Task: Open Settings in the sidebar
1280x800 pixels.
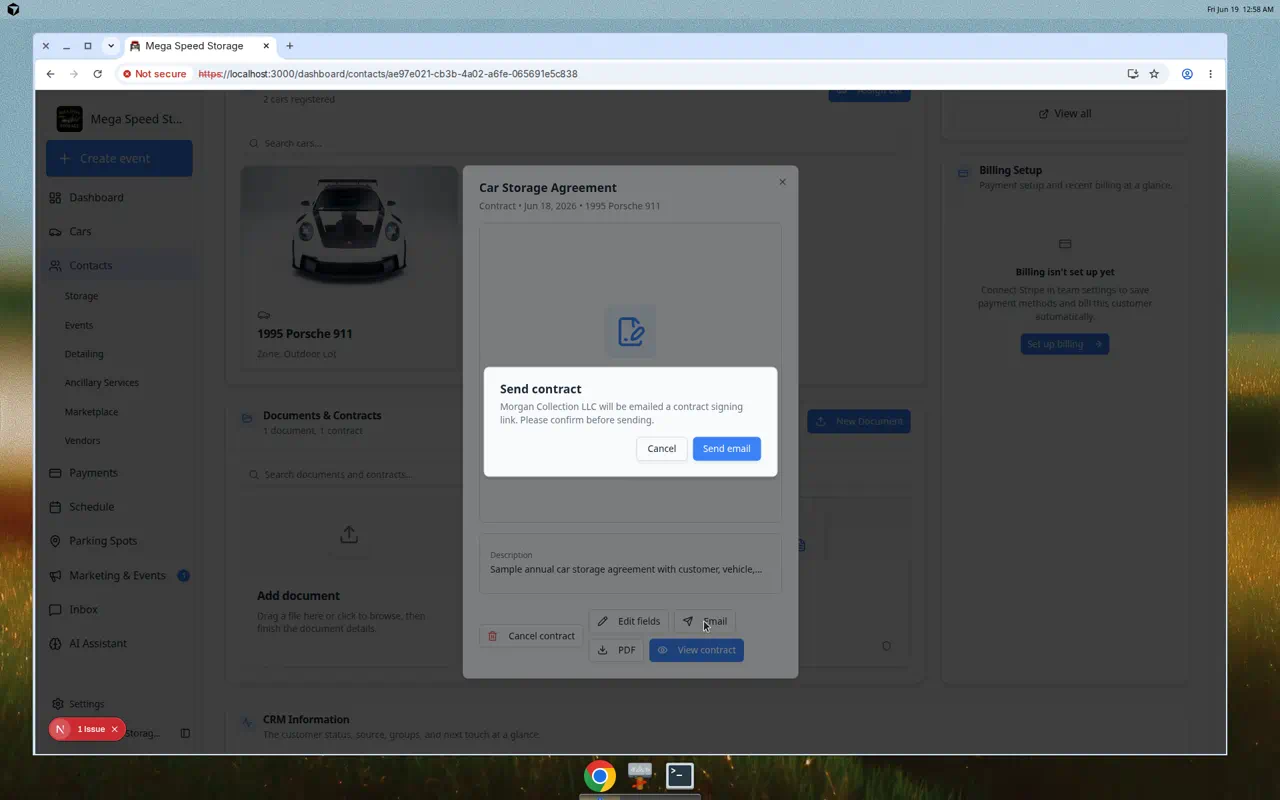Action: click(x=86, y=704)
